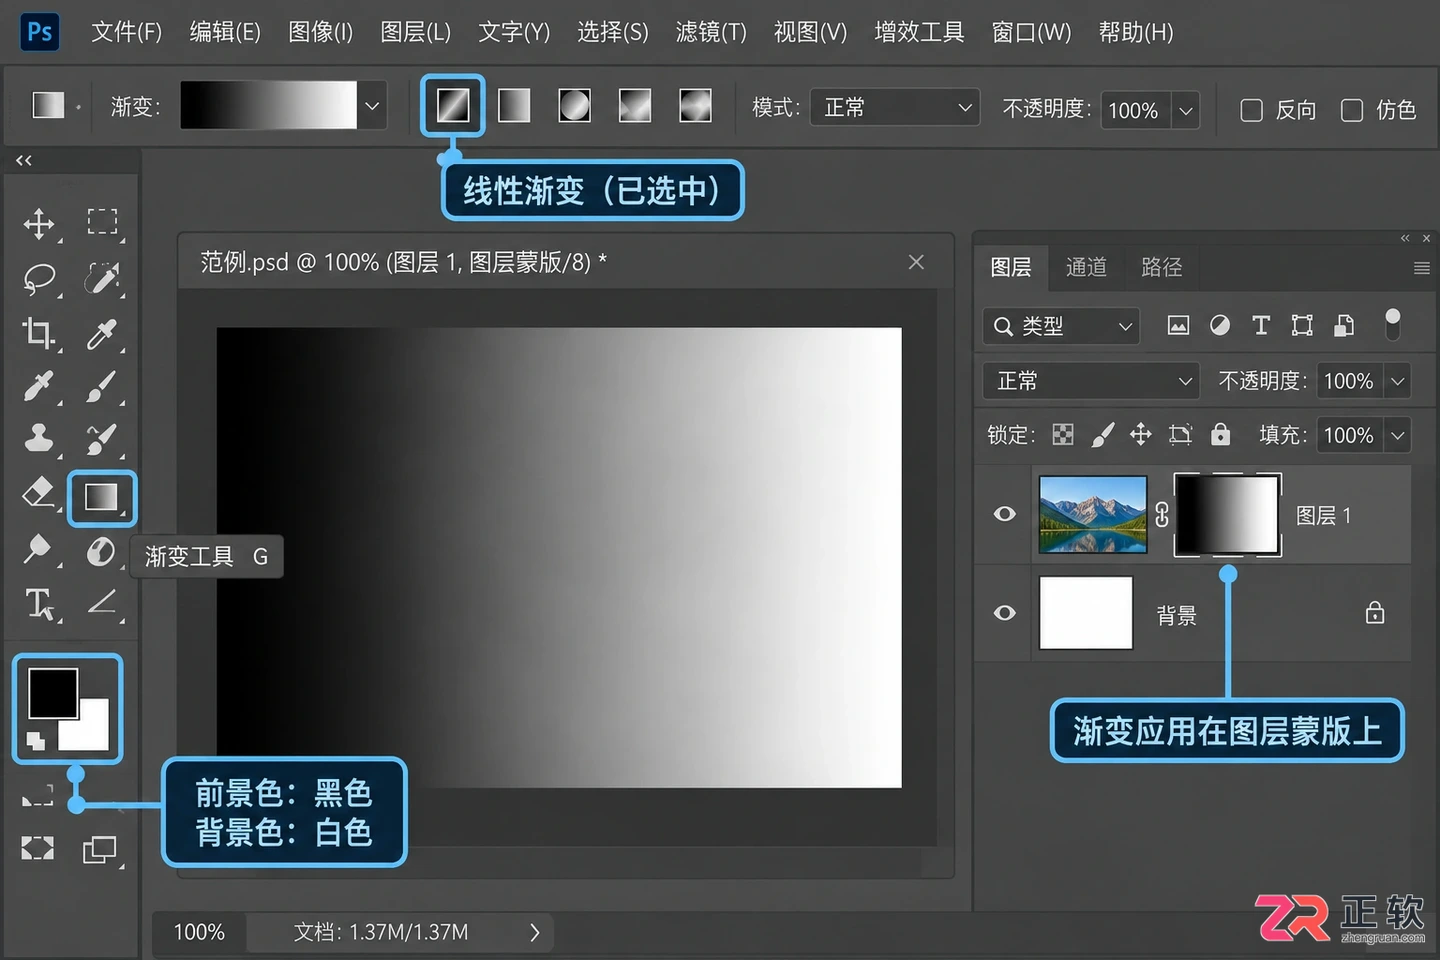Switch to the 路径 tab
The height and width of the screenshot is (960, 1440).
point(1161,267)
